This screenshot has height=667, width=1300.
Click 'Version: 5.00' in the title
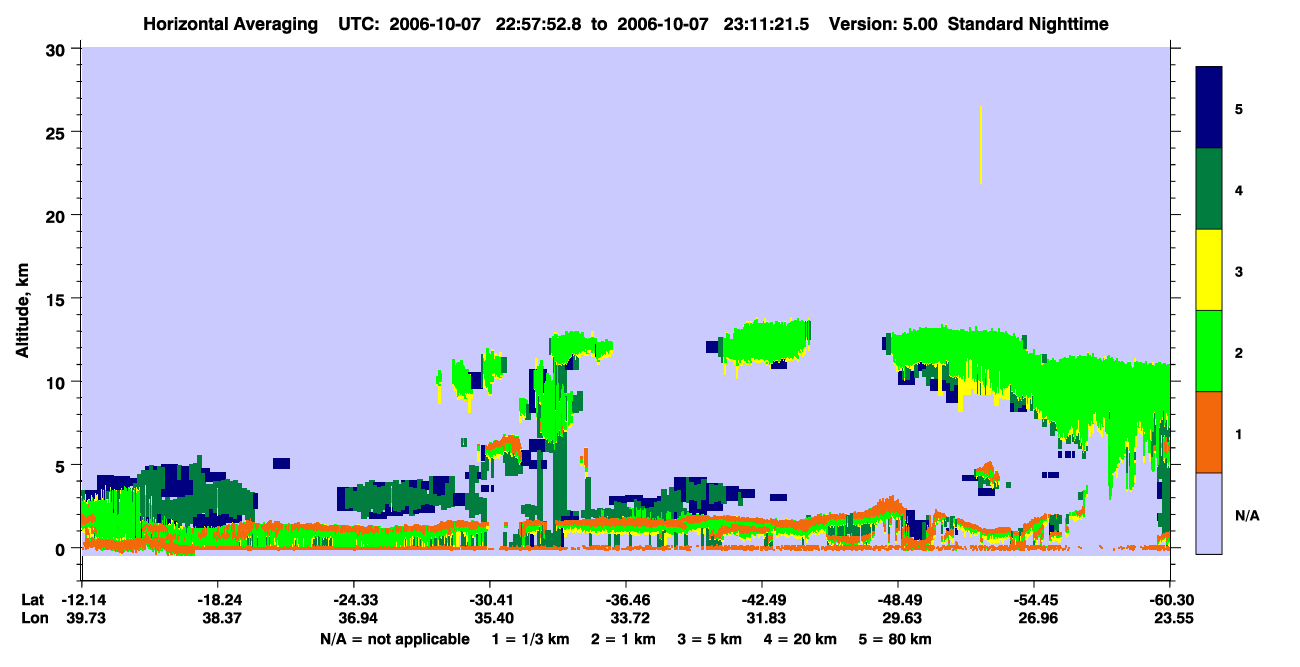(x=883, y=24)
